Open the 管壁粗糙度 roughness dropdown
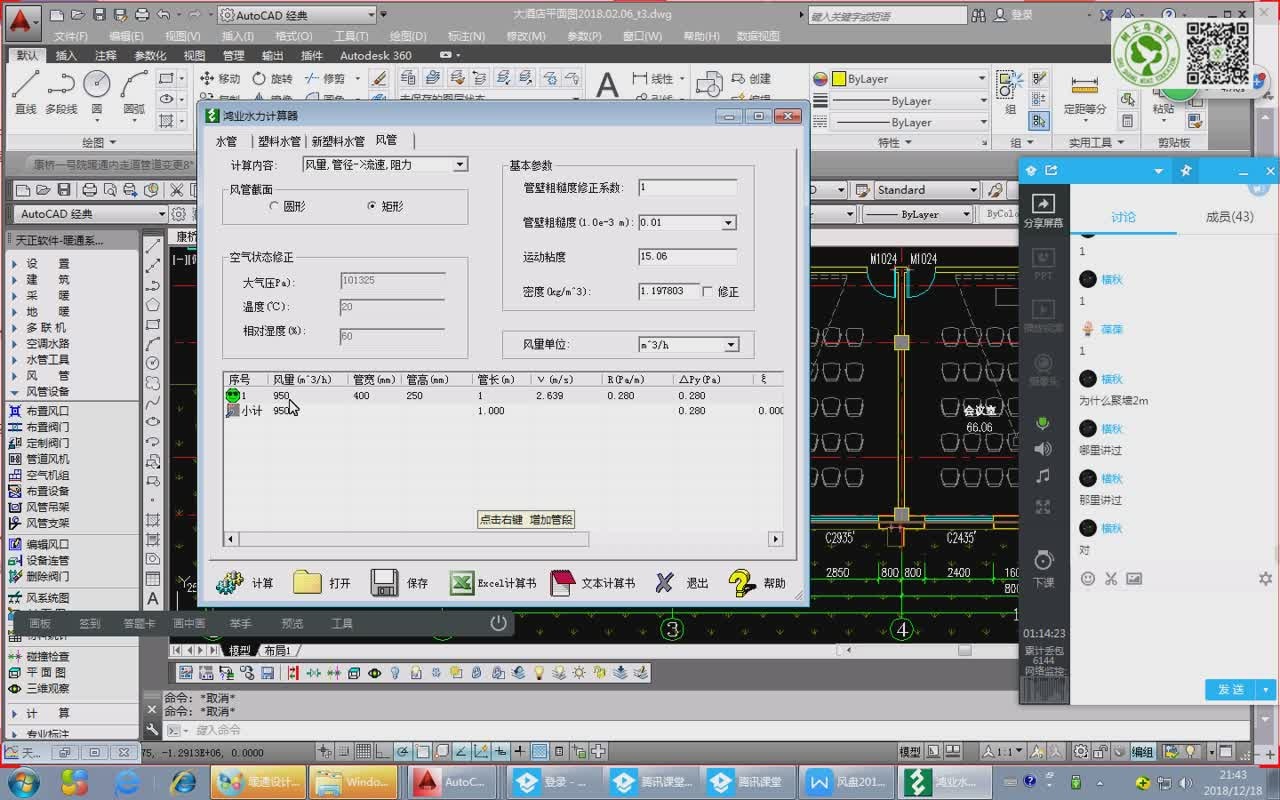Image resolution: width=1280 pixels, height=800 pixels. coord(729,223)
